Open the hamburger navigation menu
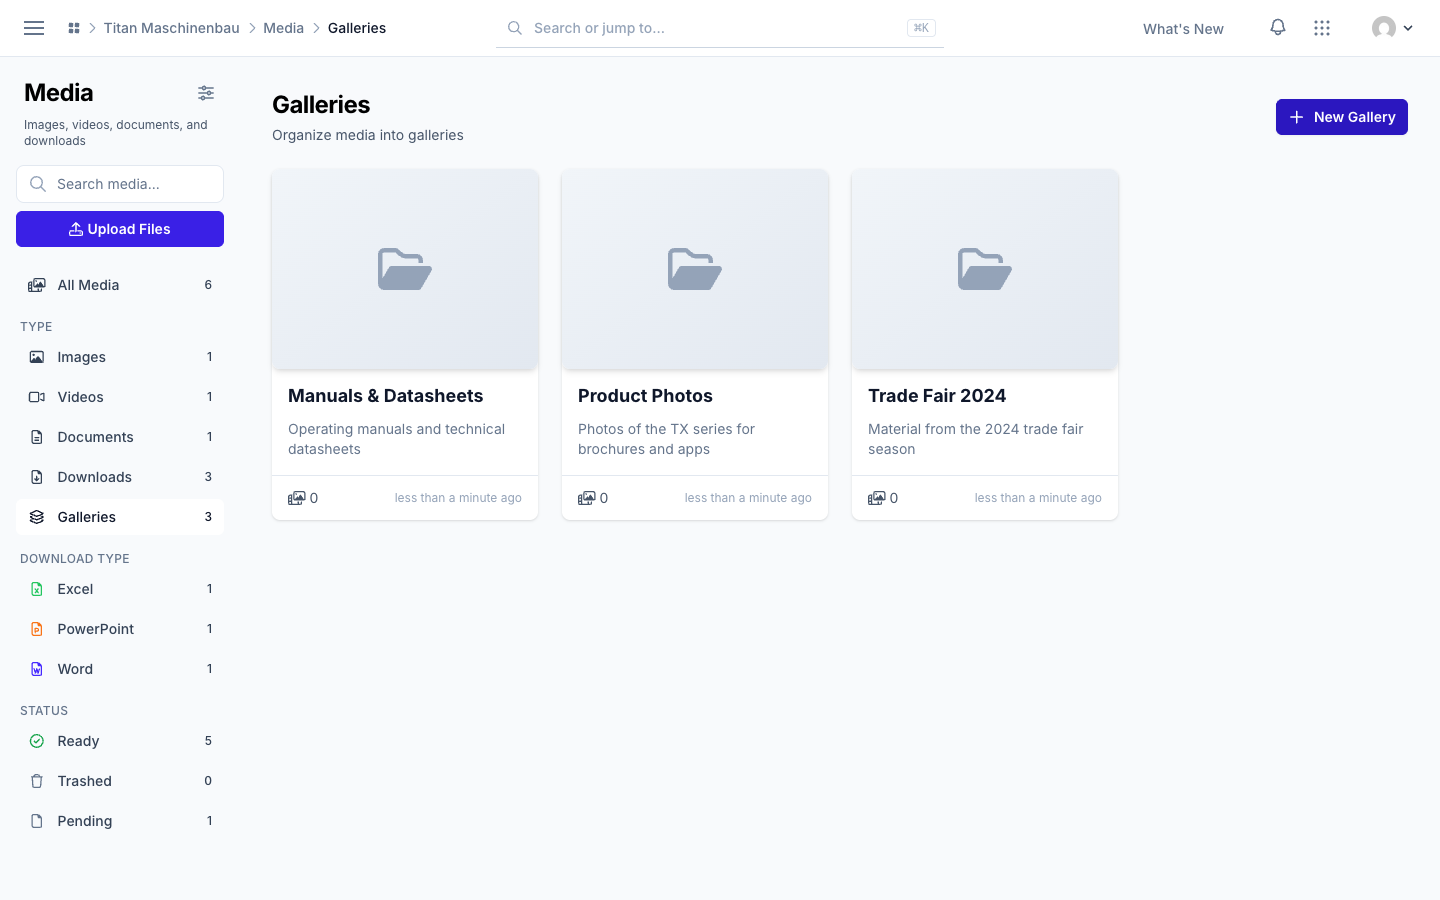The image size is (1440, 900). click(34, 28)
